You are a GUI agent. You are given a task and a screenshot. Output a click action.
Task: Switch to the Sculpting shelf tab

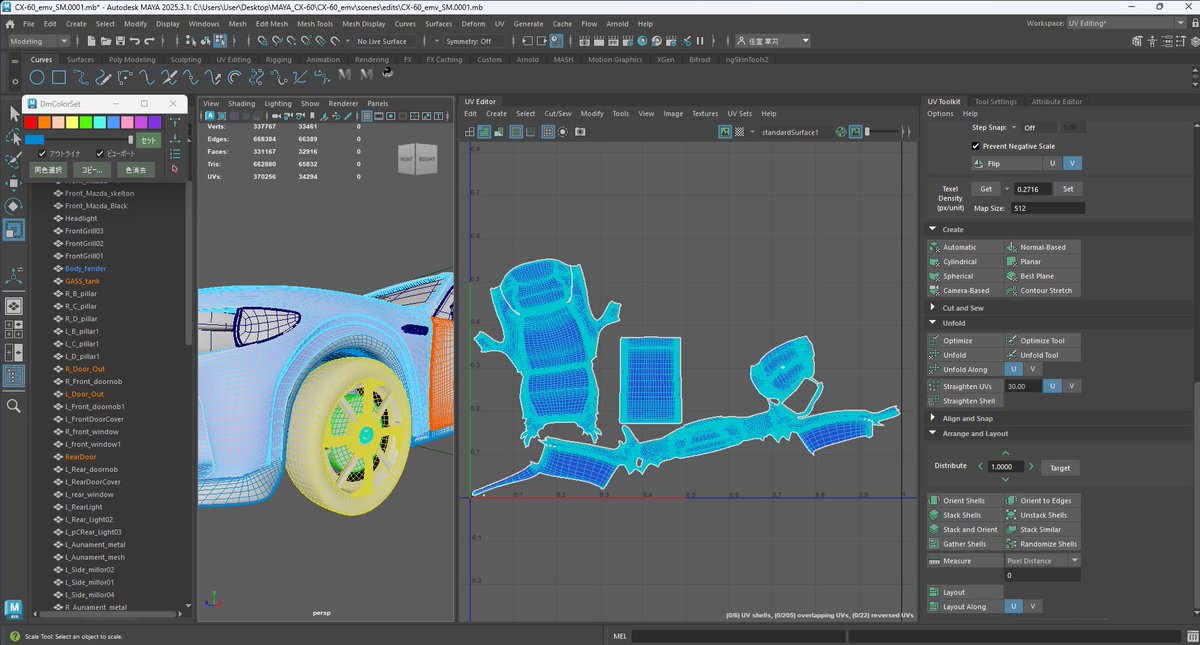(185, 59)
